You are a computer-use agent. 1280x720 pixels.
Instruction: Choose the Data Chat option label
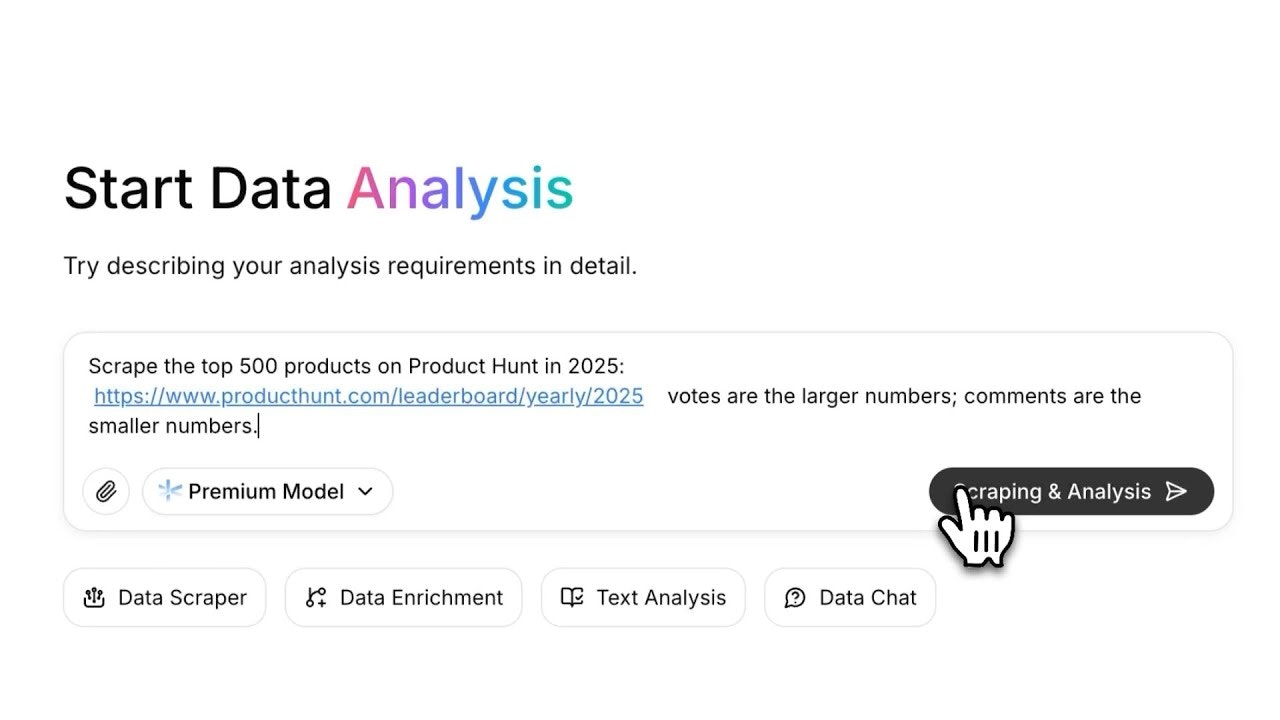(x=867, y=598)
